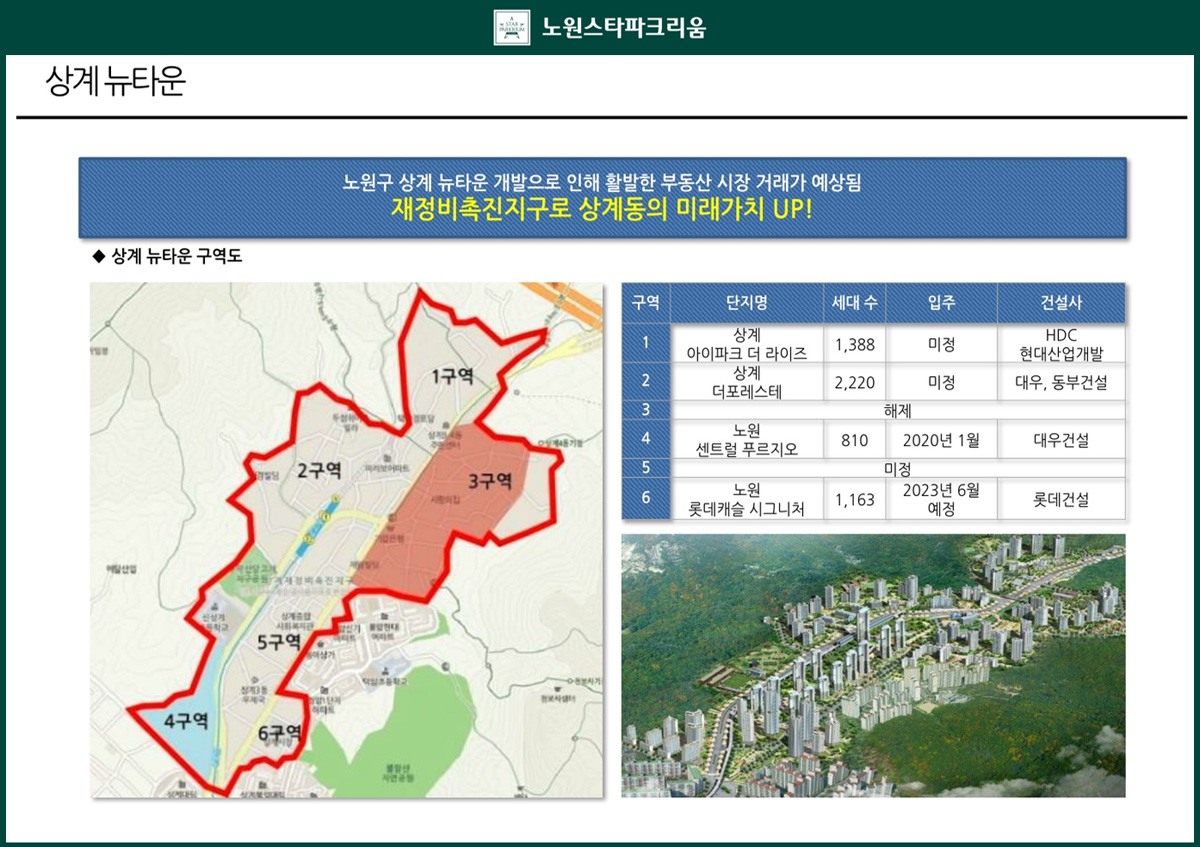Select the builder cell 'HDC 현대산업개발'
Screen dimensions: 1200x847
1061,344
